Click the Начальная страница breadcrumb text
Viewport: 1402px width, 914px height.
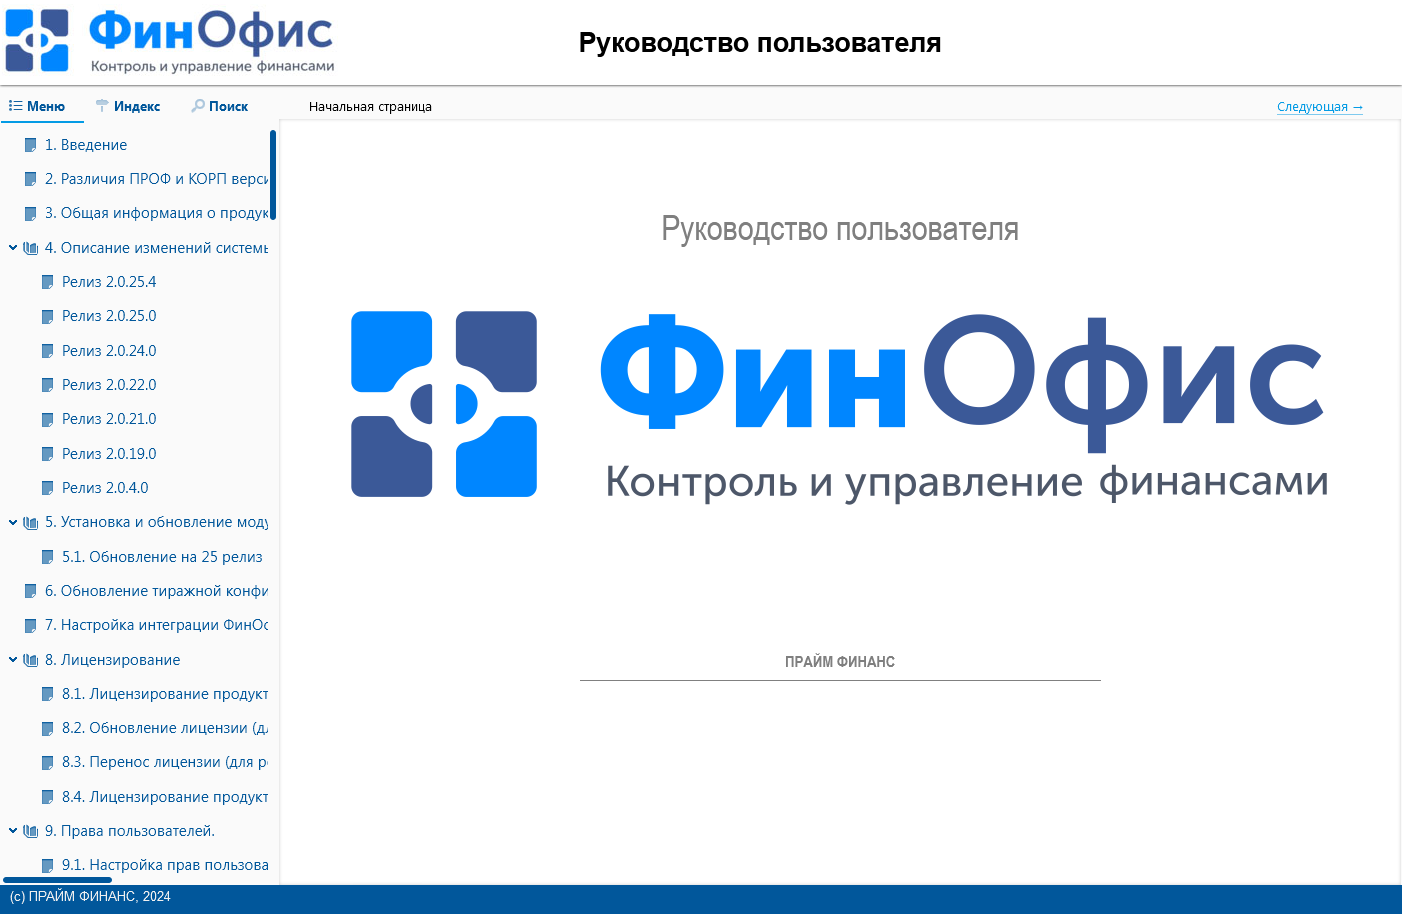pyautogui.click(x=370, y=107)
